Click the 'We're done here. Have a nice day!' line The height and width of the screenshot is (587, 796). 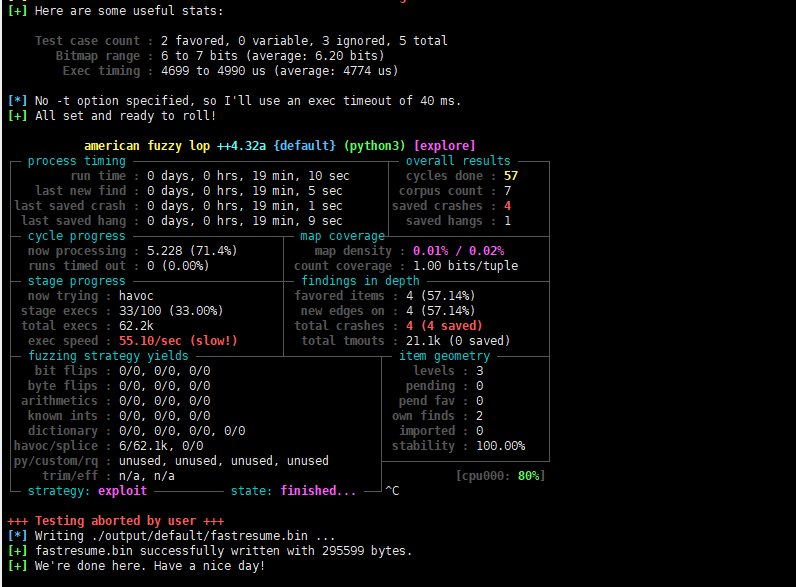(137, 566)
